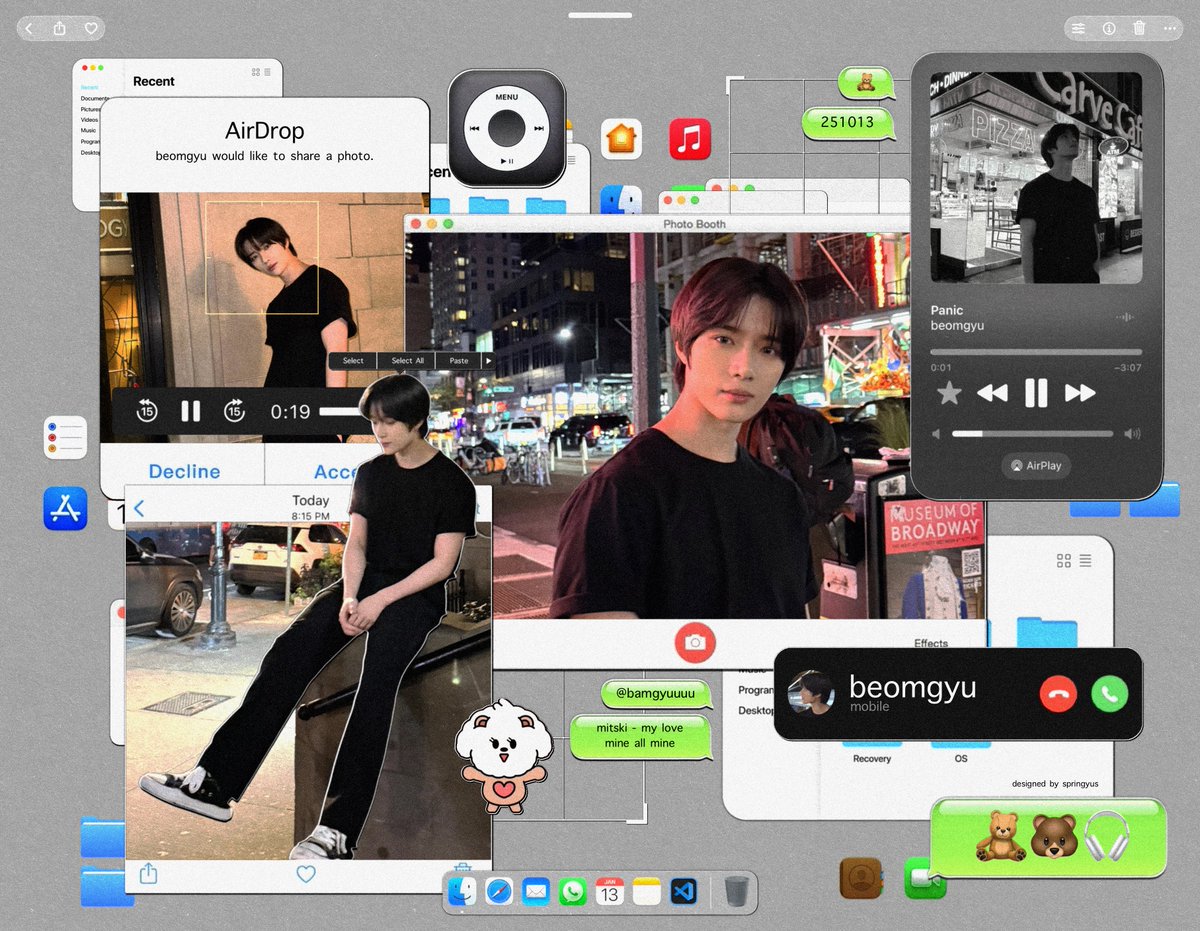The image size is (1200, 931).
Task: Open the ellipsis more menu in the top-right toolbar
Action: (1171, 29)
